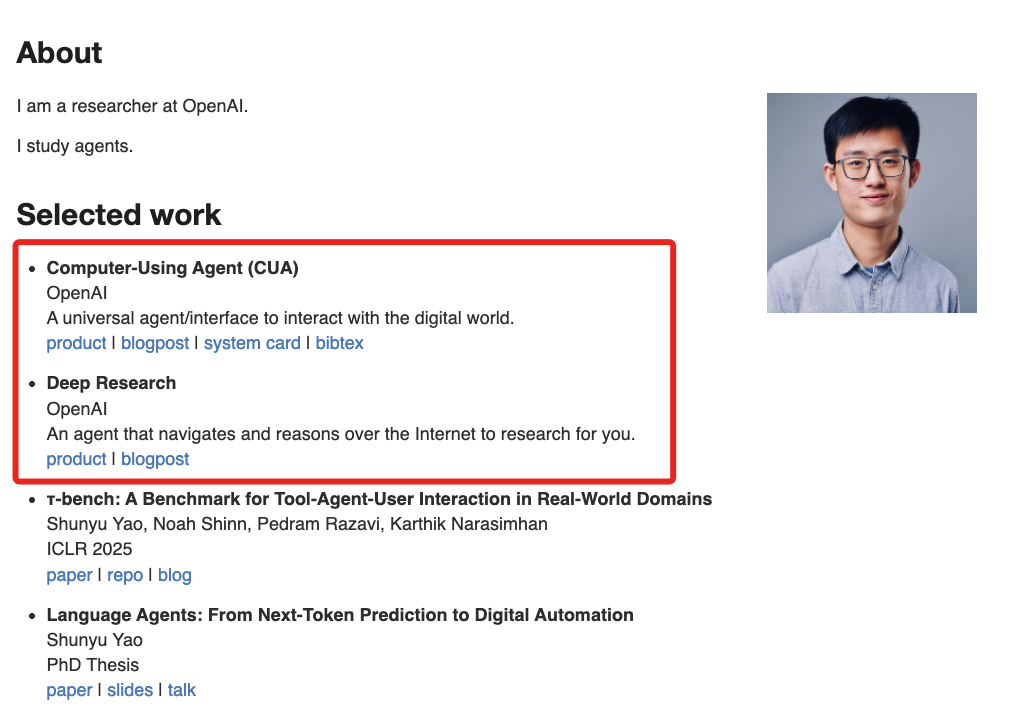Click the Computer-Using Agent (CUA) title
Viewport: 1021px width, 710px height.
pos(172,268)
